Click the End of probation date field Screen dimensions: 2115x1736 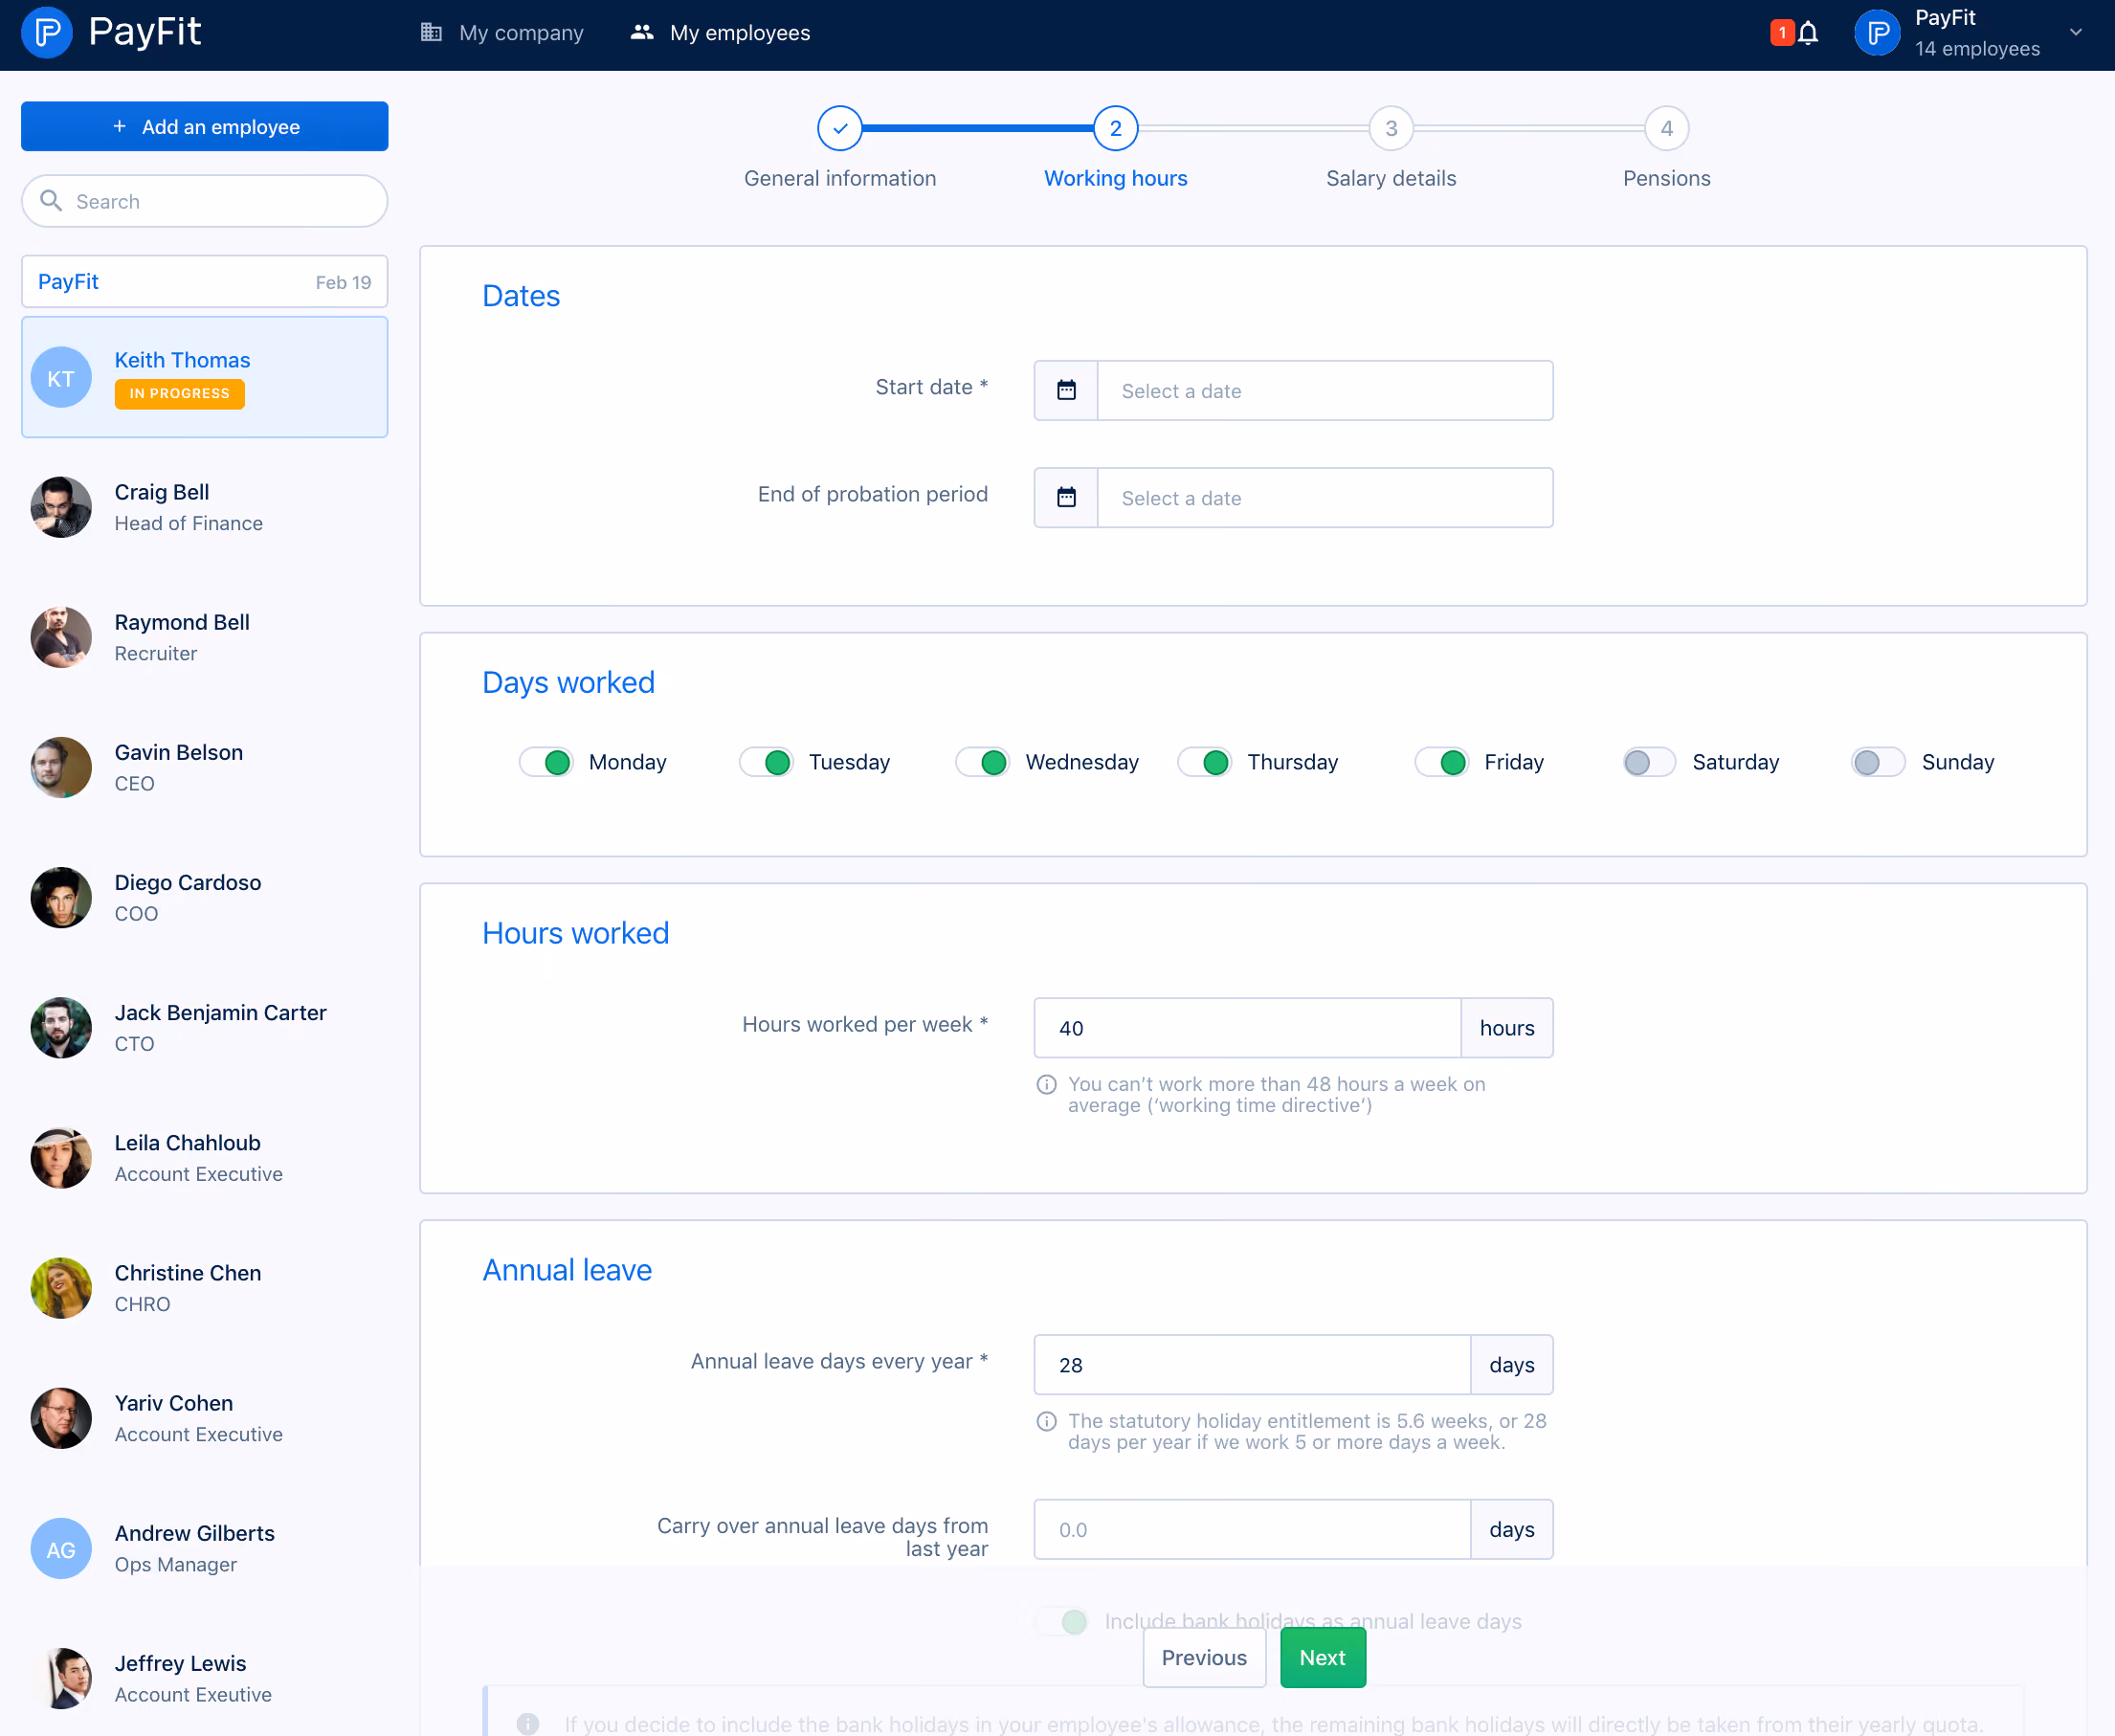(x=1325, y=497)
